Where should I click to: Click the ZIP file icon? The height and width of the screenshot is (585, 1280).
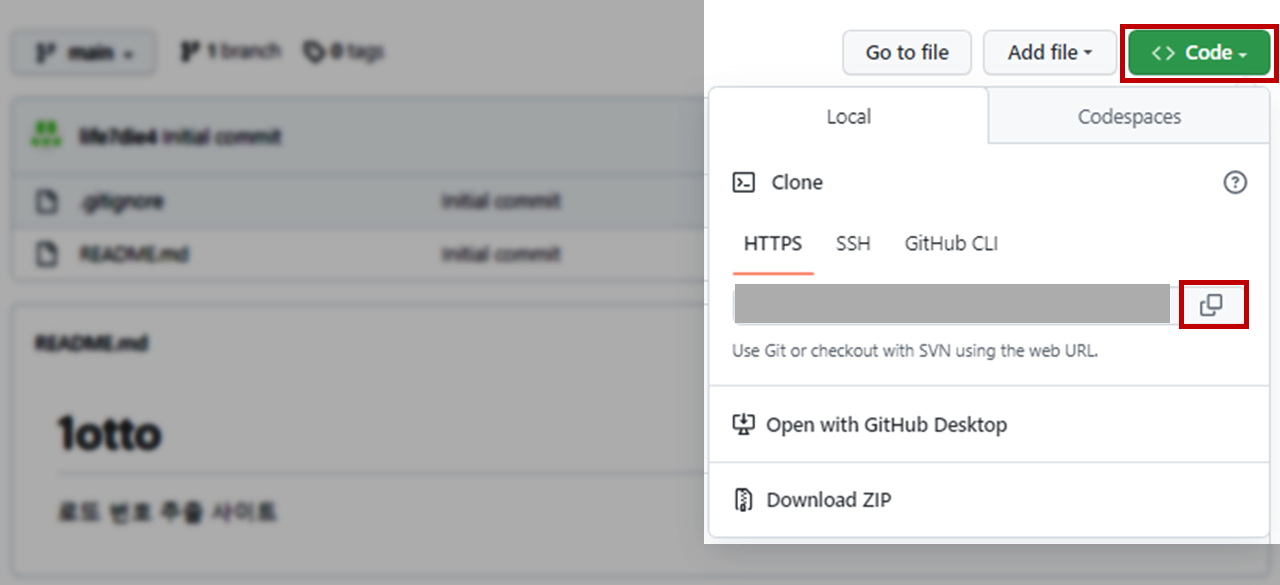point(743,500)
